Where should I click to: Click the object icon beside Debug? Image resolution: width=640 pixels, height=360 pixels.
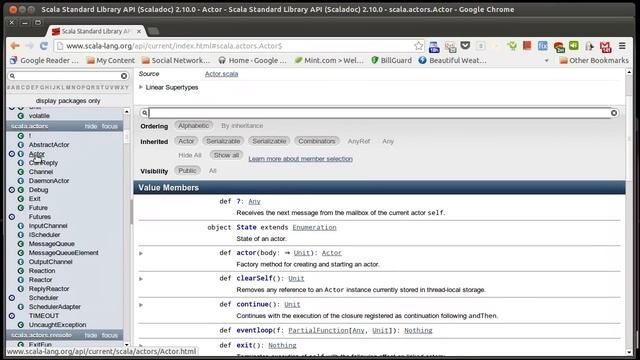[x=12, y=190]
